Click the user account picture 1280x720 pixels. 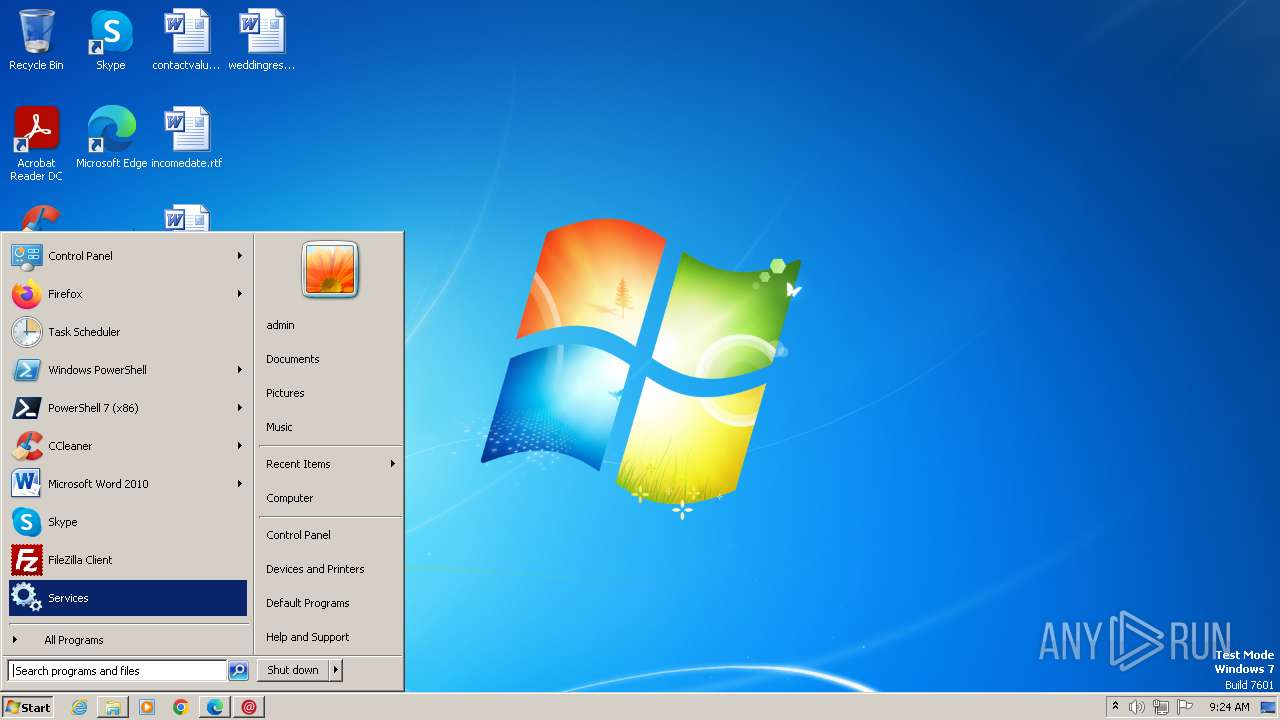(330, 270)
